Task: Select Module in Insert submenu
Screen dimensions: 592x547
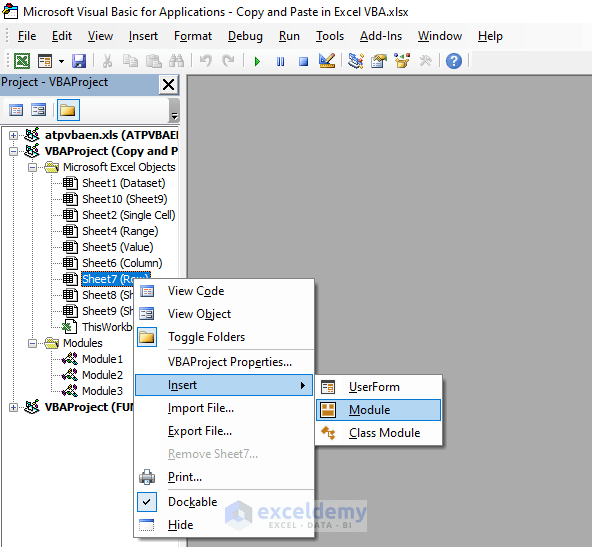Action: (x=379, y=410)
